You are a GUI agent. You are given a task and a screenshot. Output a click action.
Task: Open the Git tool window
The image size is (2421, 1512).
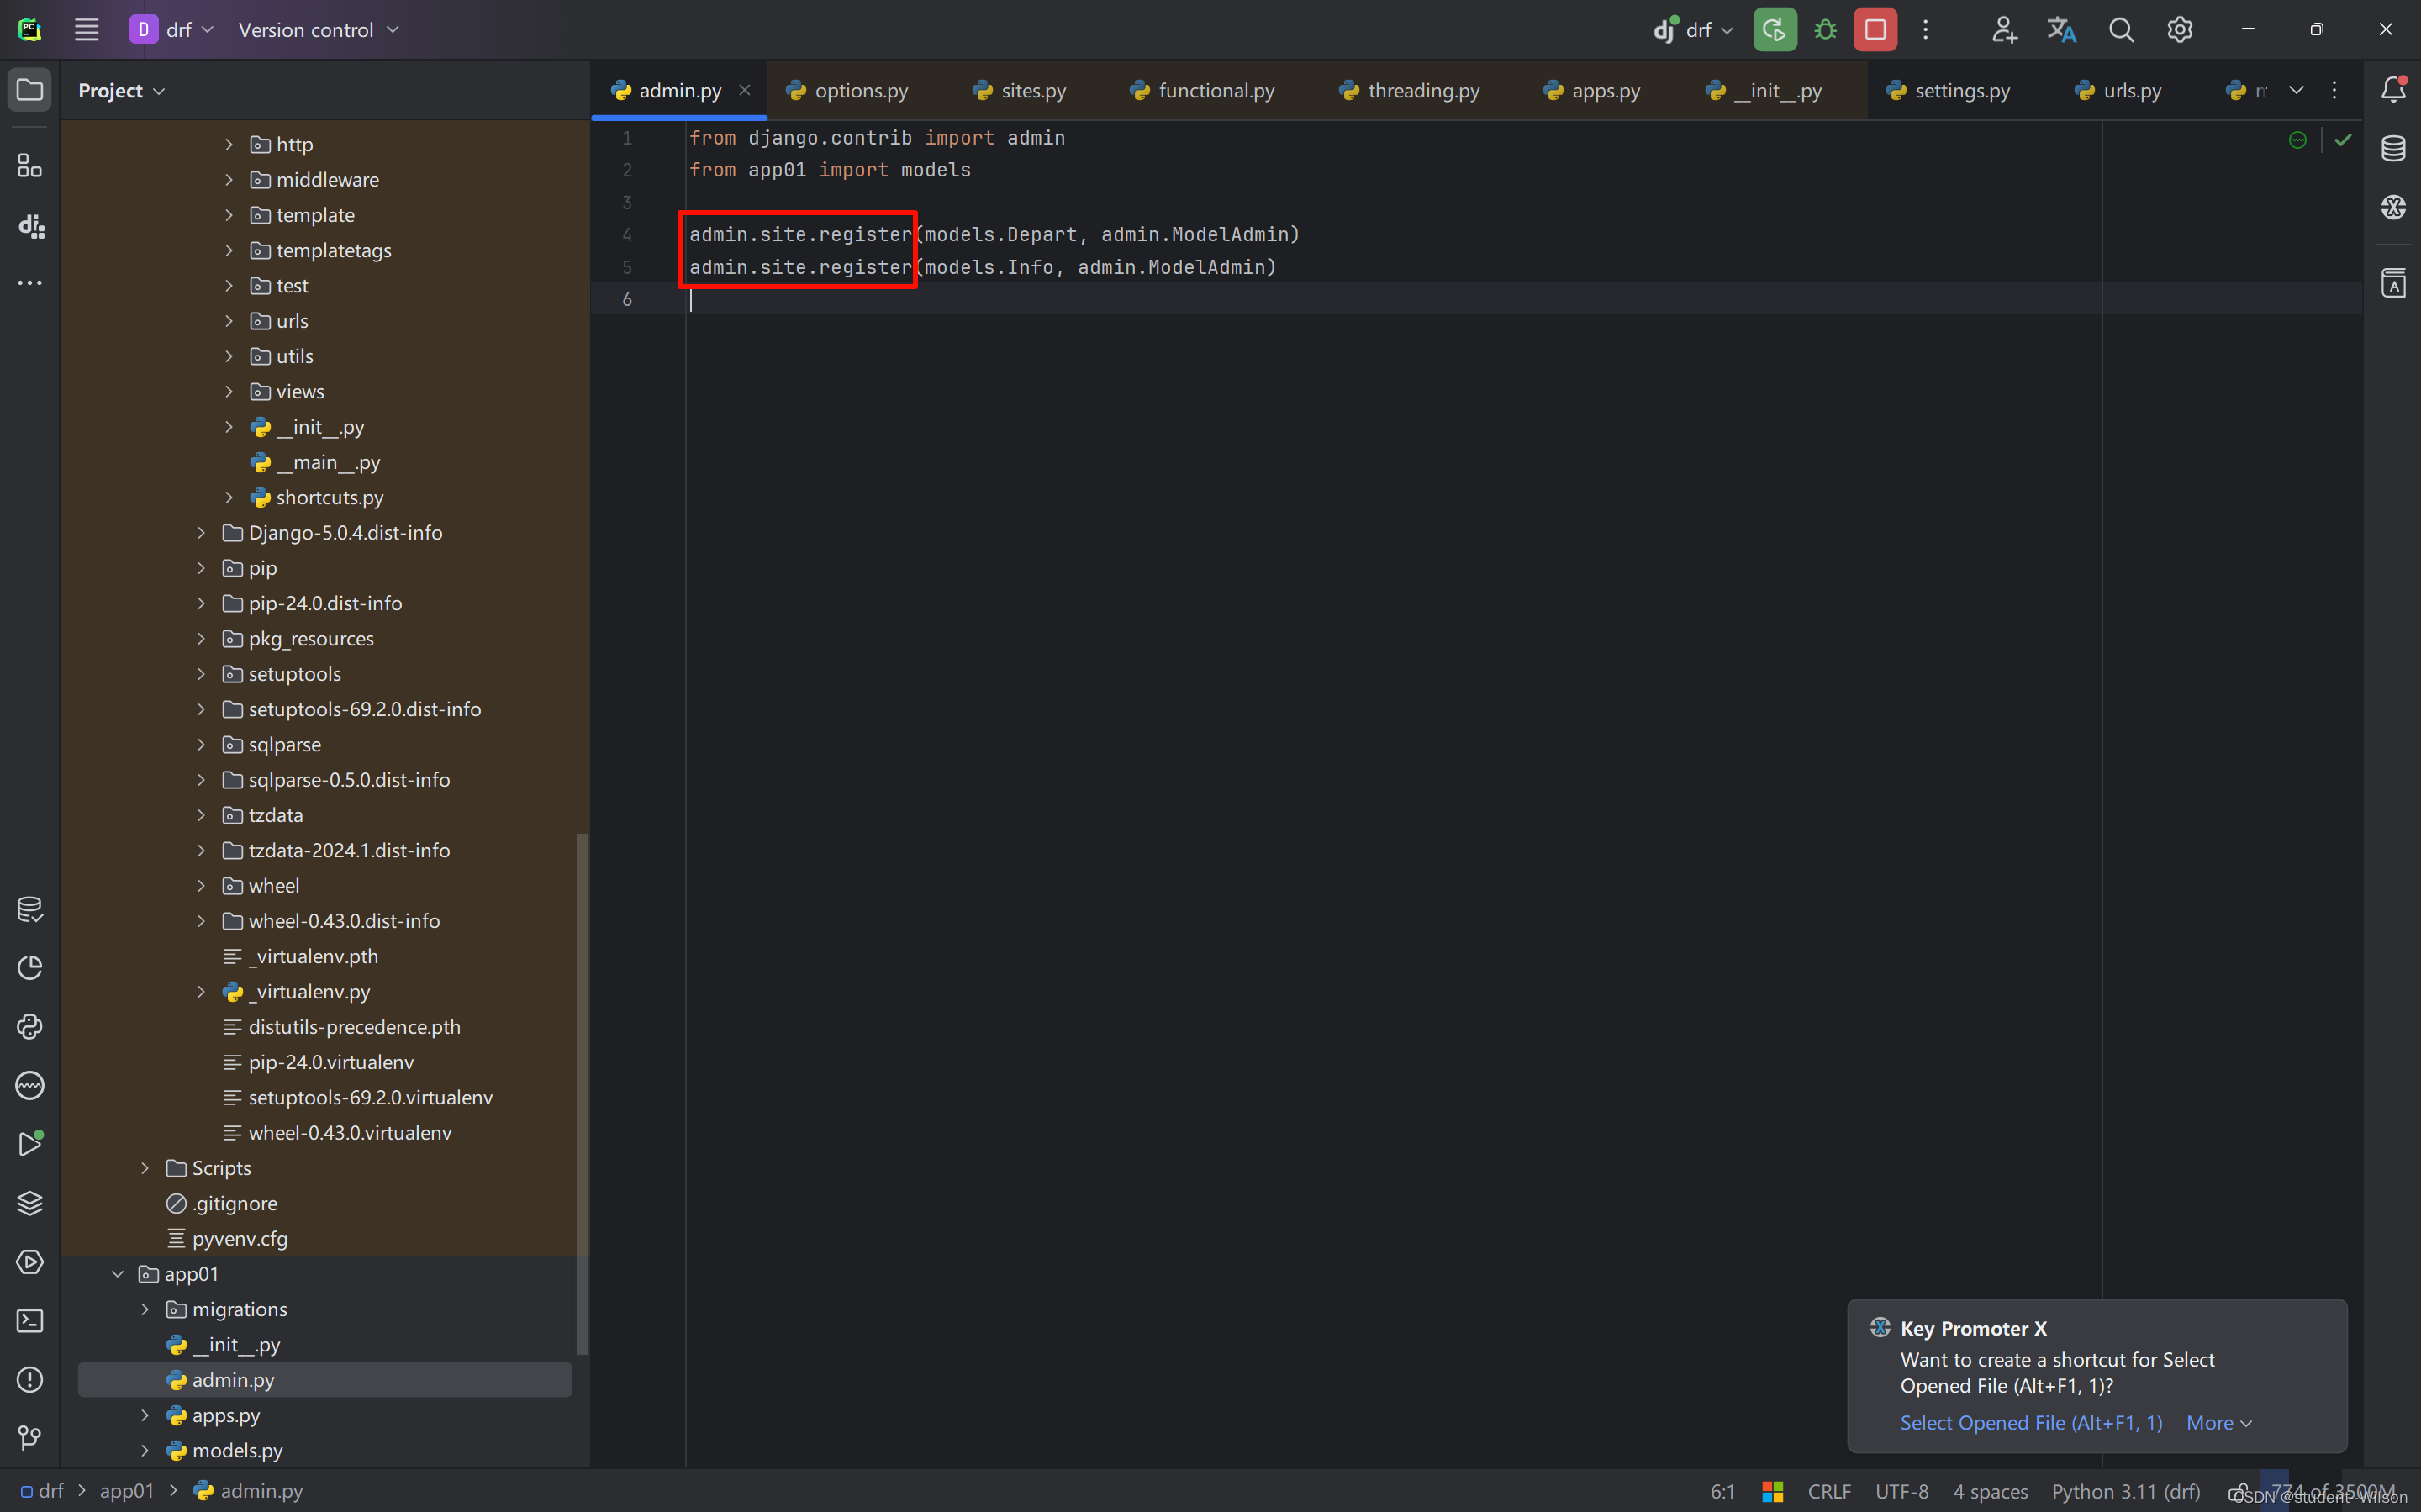(30, 1438)
